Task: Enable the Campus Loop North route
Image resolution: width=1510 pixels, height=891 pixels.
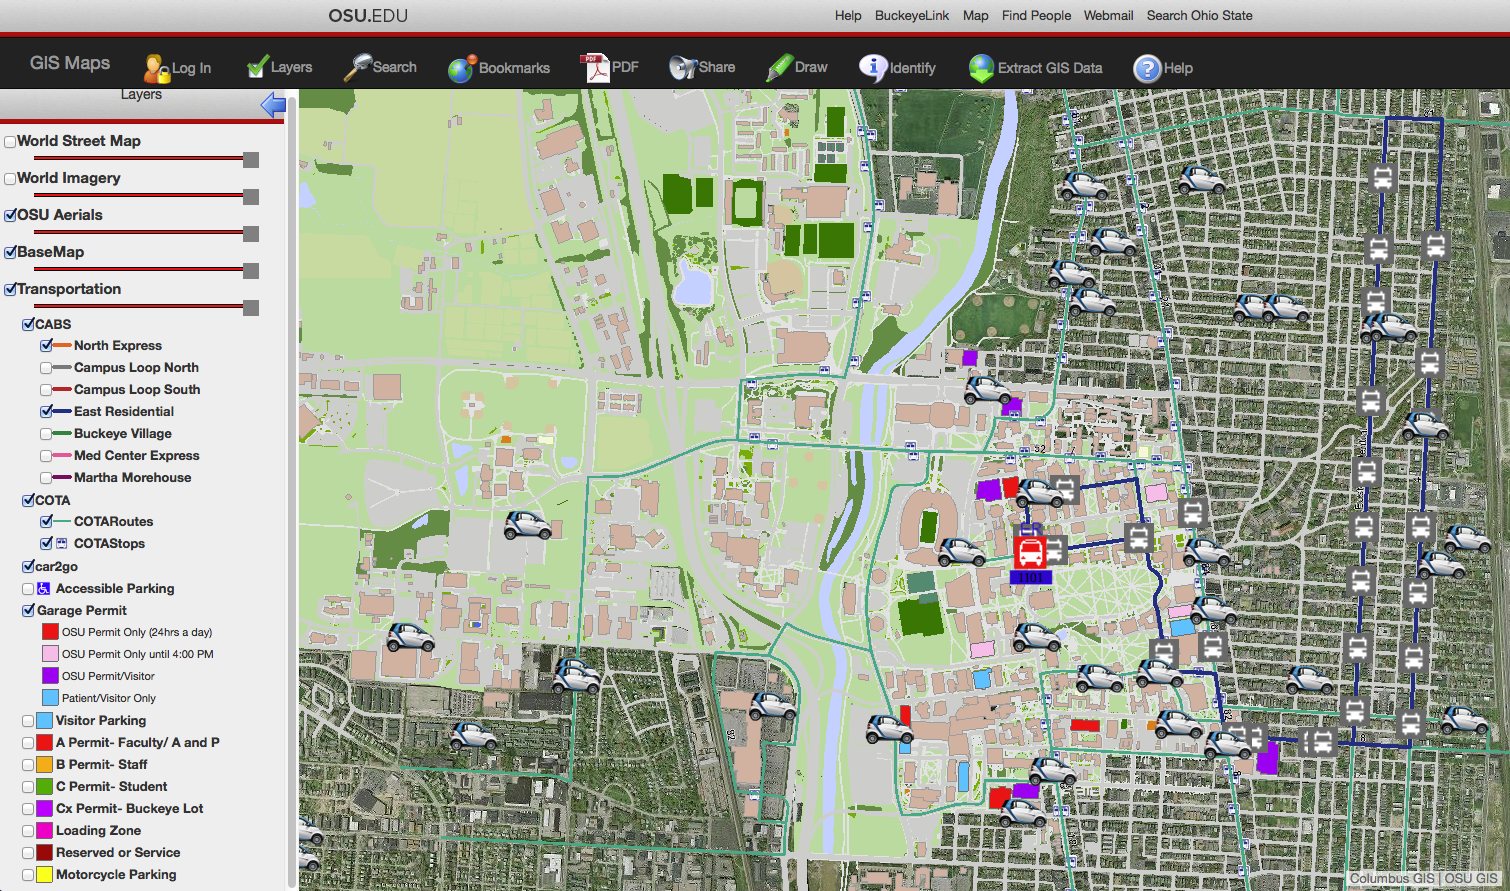Action: coord(46,368)
